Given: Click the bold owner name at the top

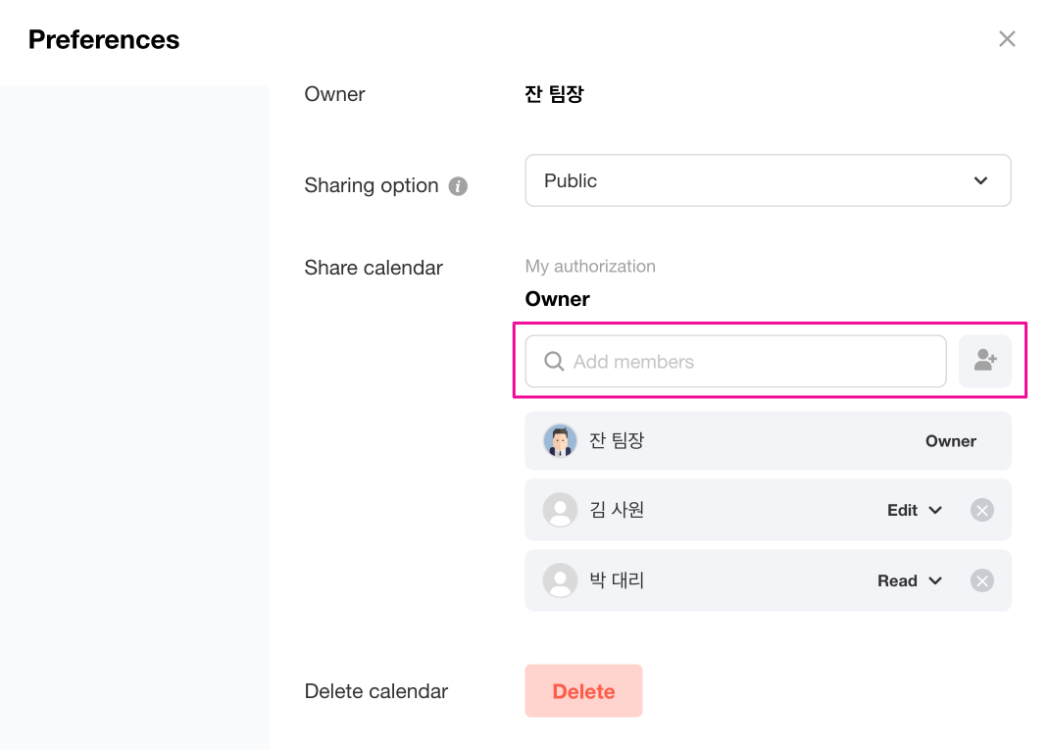Looking at the screenshot, I should (x=554, y=95).
